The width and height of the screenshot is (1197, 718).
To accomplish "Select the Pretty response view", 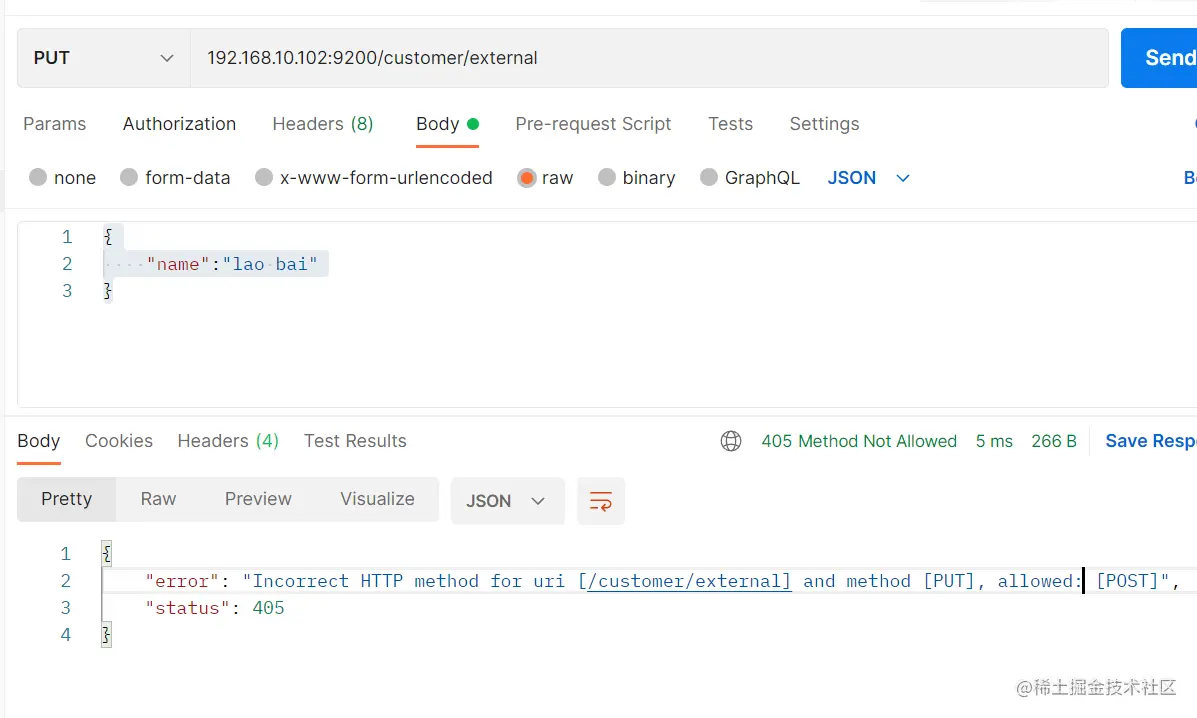I will coord(66,499).
